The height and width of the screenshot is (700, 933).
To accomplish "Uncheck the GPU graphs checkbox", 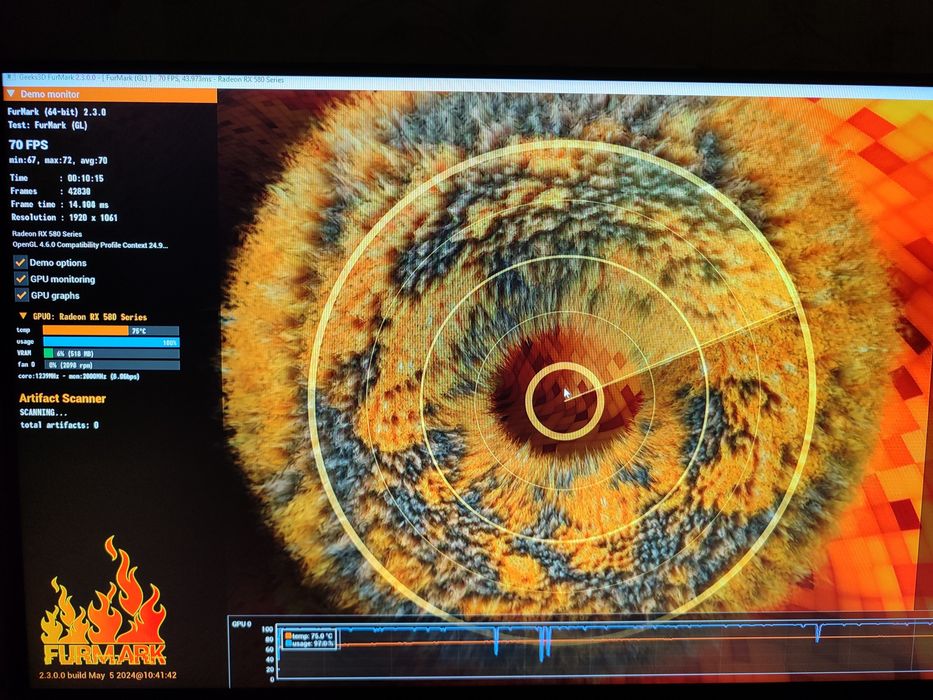I will [x=21, y=295].
